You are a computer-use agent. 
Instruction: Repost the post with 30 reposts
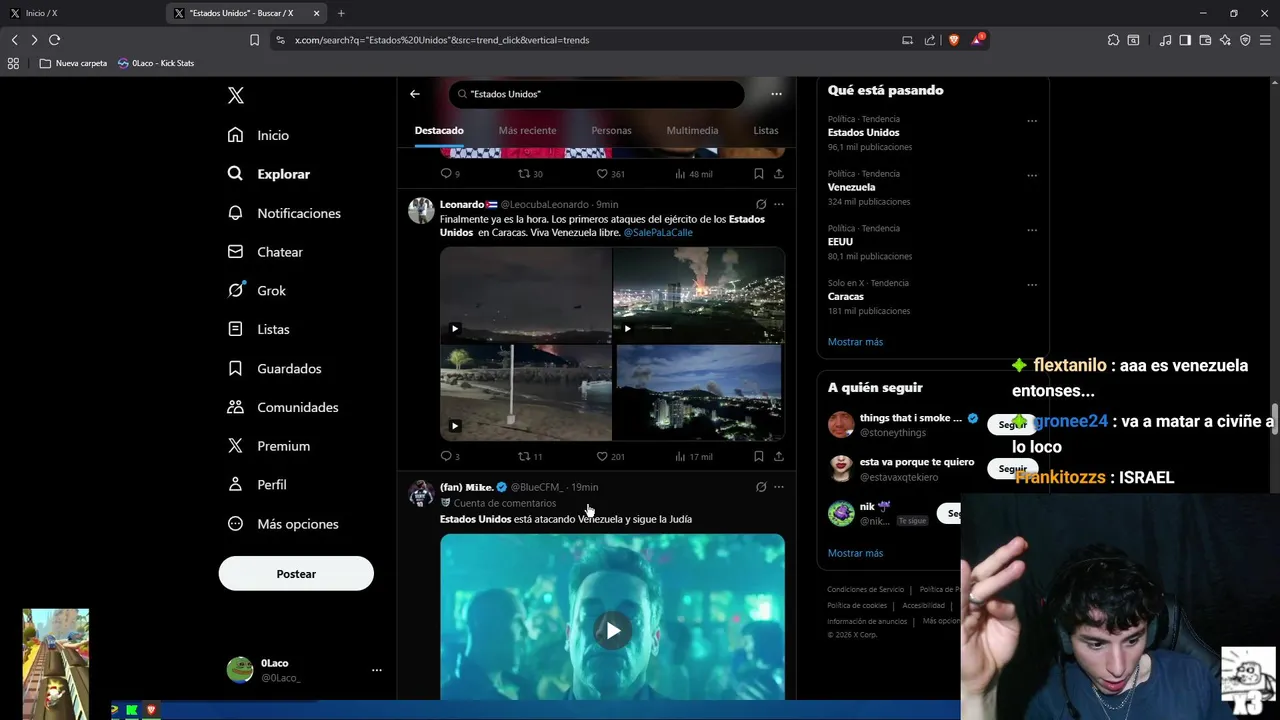tap(530, 174)
